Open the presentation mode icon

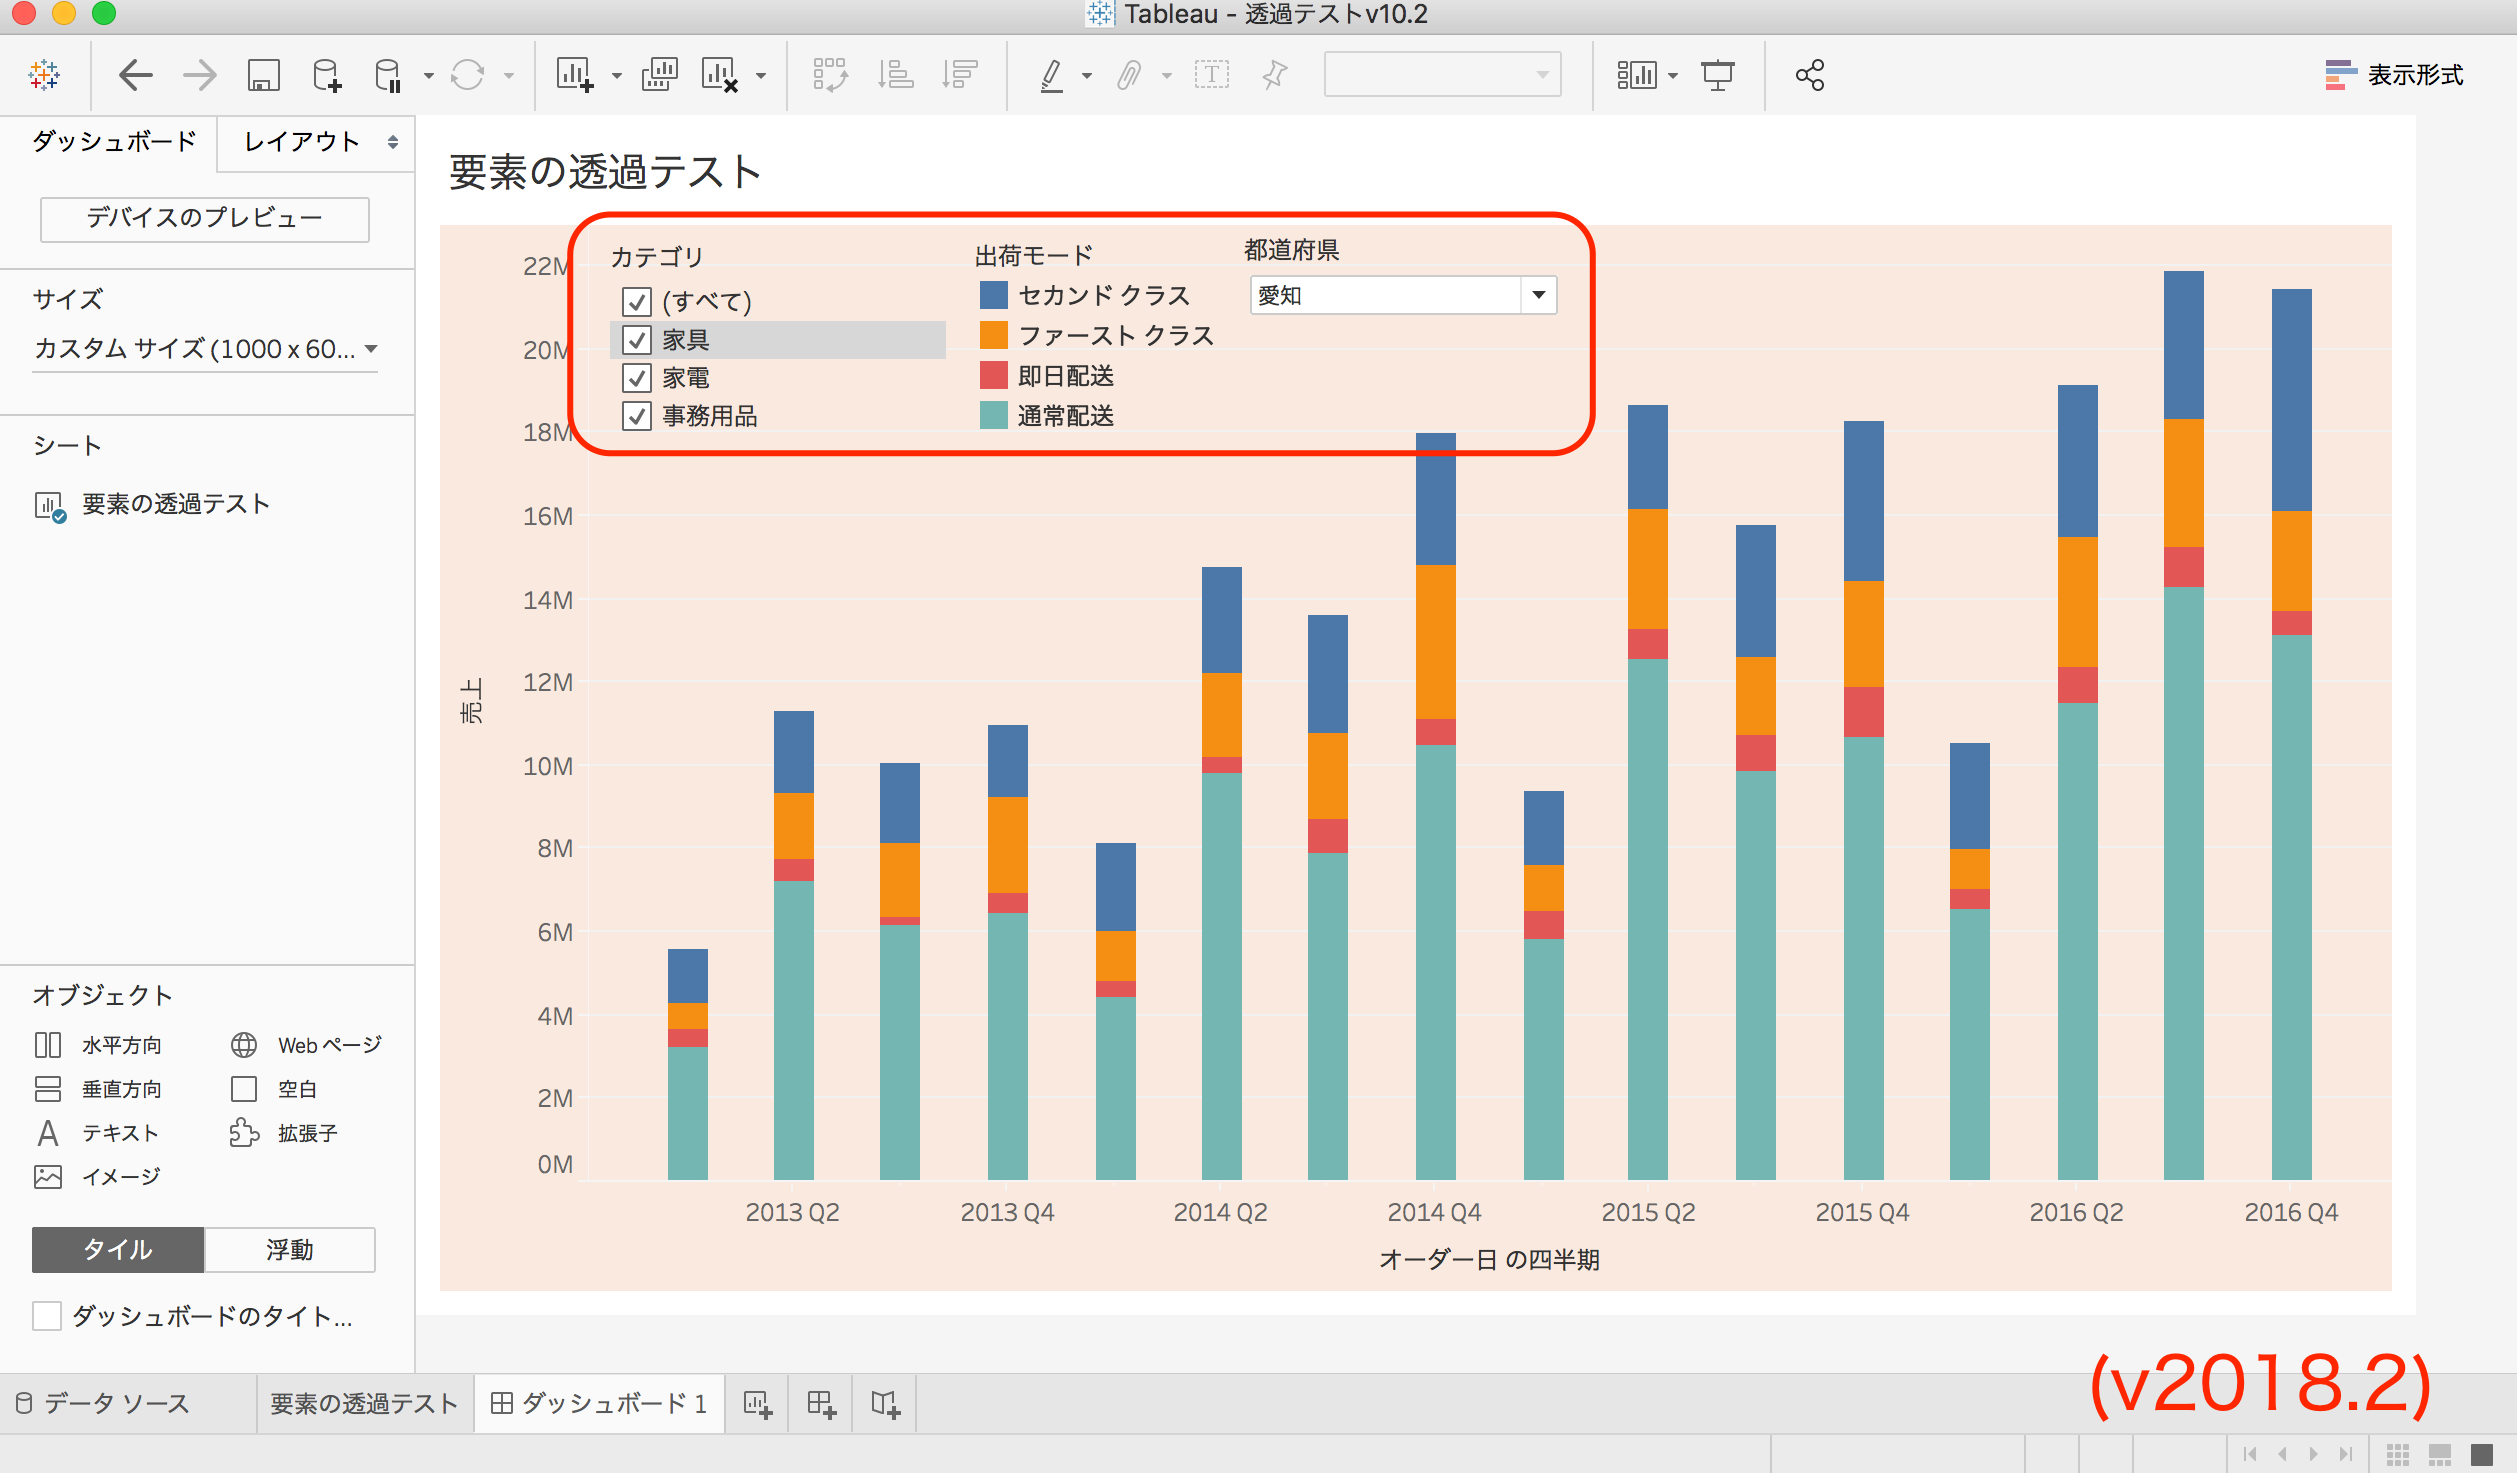click(x=1718, y=73)
